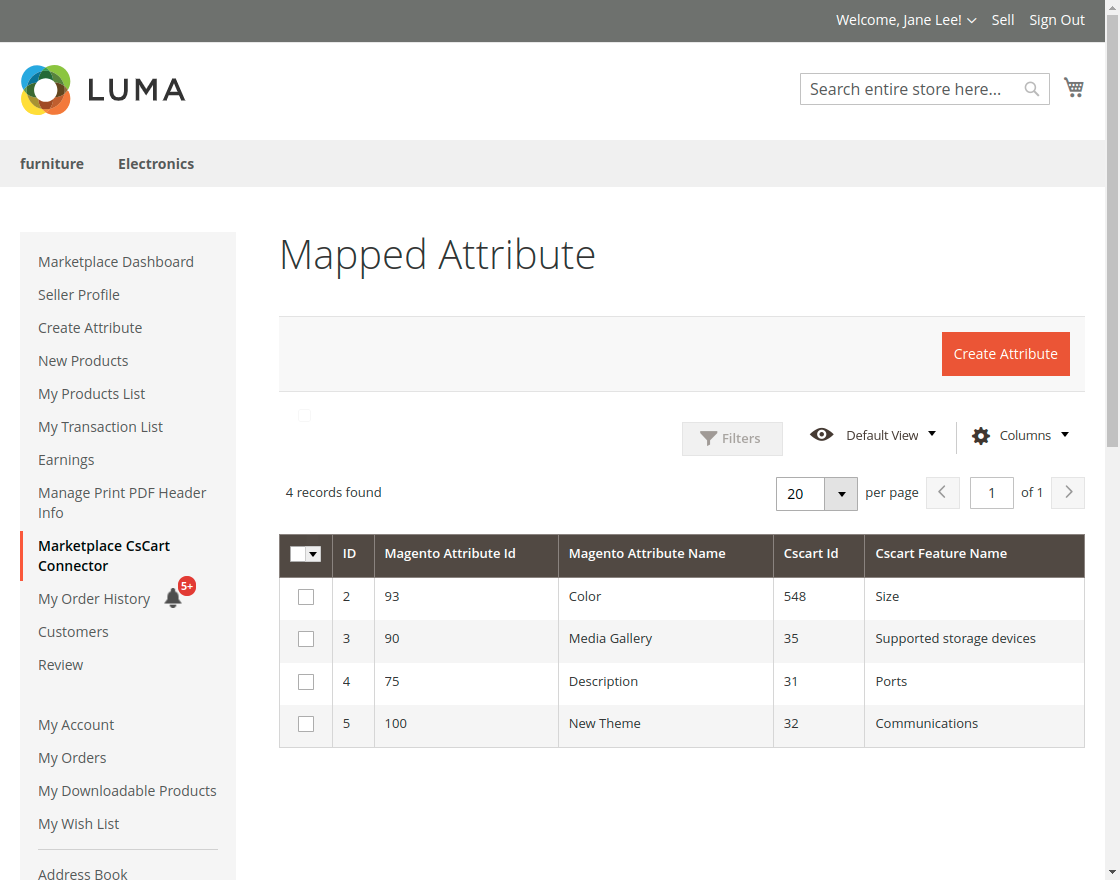Open the order notifications bell
1120x880 pixels.
[x=173, y=598]
